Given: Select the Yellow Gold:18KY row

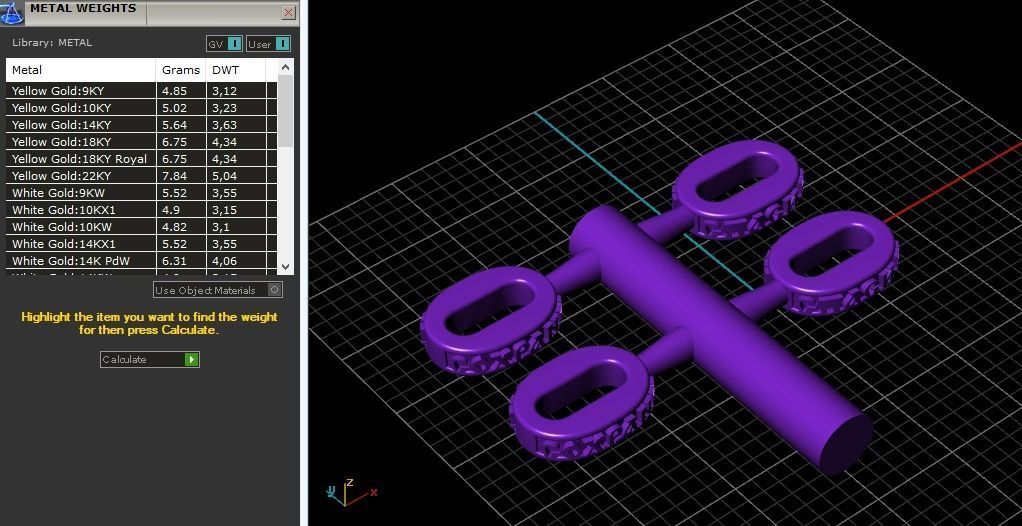Looking at the screenshot, I should click(x=141, y=141).
